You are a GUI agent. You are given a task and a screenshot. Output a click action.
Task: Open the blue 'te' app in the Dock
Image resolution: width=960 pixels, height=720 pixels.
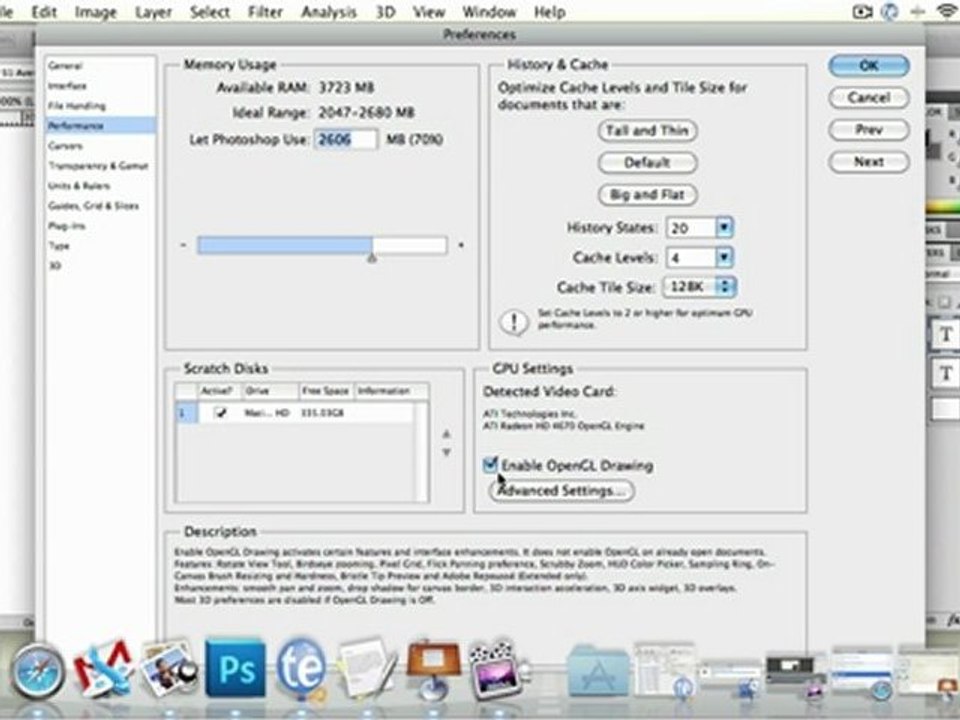(301, 669)
